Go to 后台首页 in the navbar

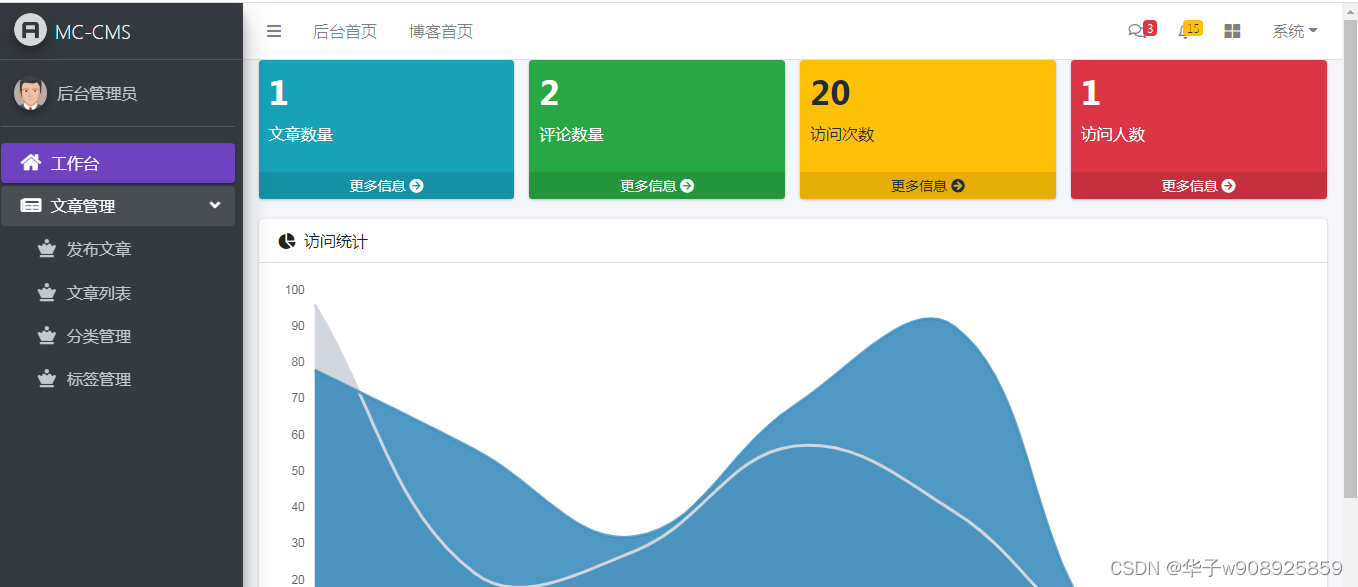(345, 32)
